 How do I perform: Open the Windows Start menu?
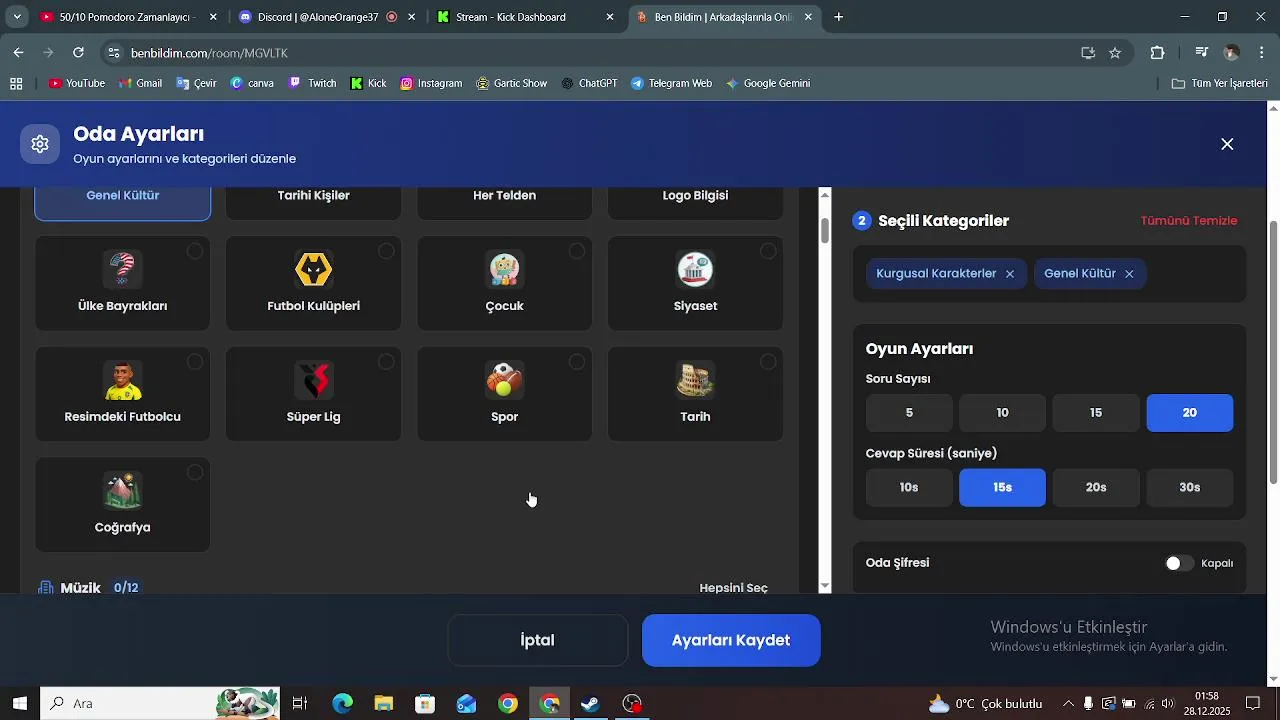pyautogui.click(x=19, y=704)
